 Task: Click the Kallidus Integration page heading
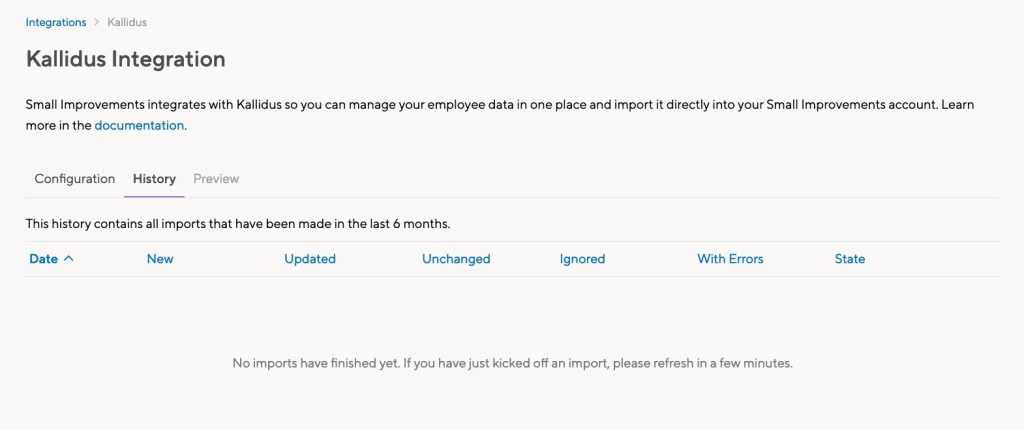tap(125, 59)
